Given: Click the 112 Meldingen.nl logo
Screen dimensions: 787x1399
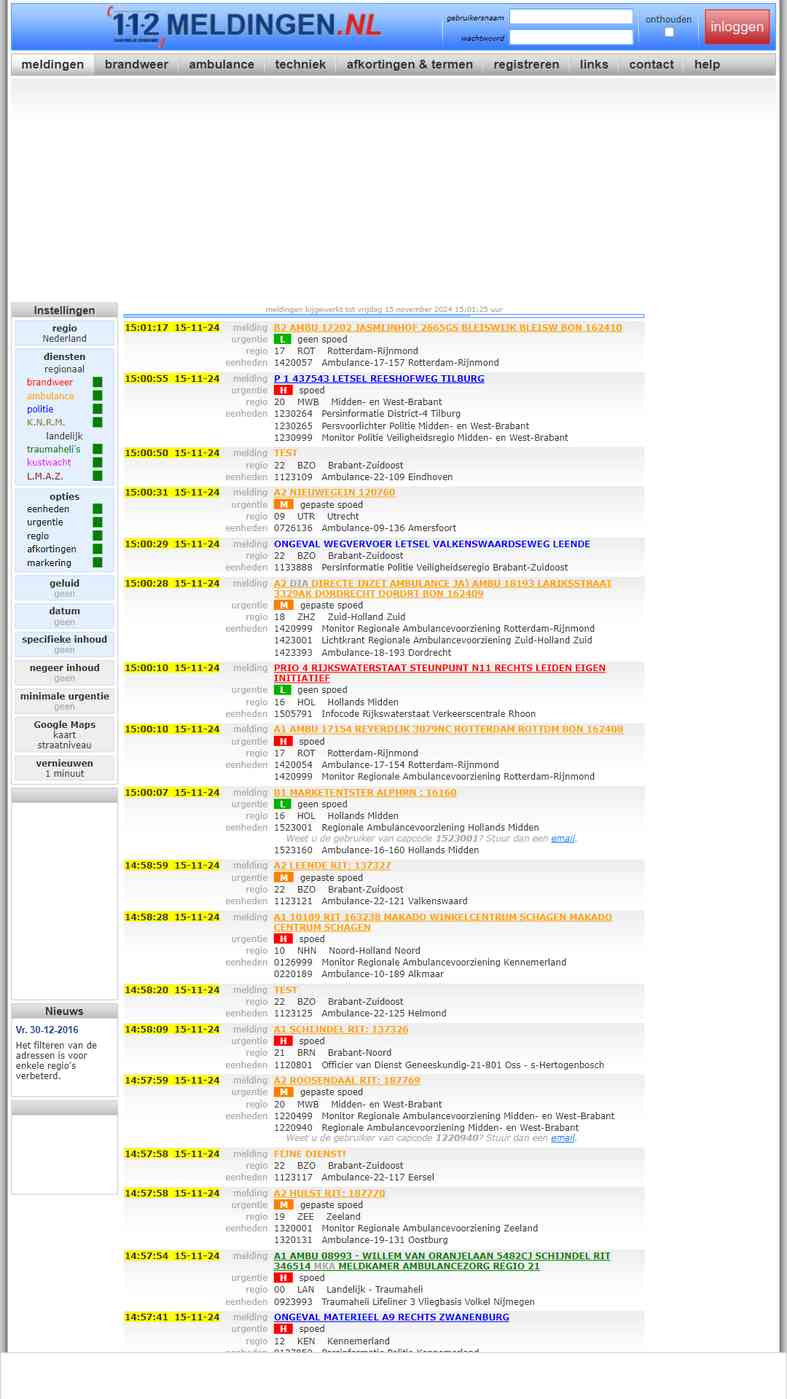Looking at the screenshot, I should click(246, 26).
